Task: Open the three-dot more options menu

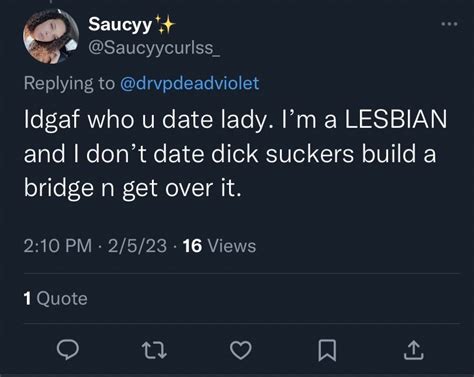Action: click(449, 24)
